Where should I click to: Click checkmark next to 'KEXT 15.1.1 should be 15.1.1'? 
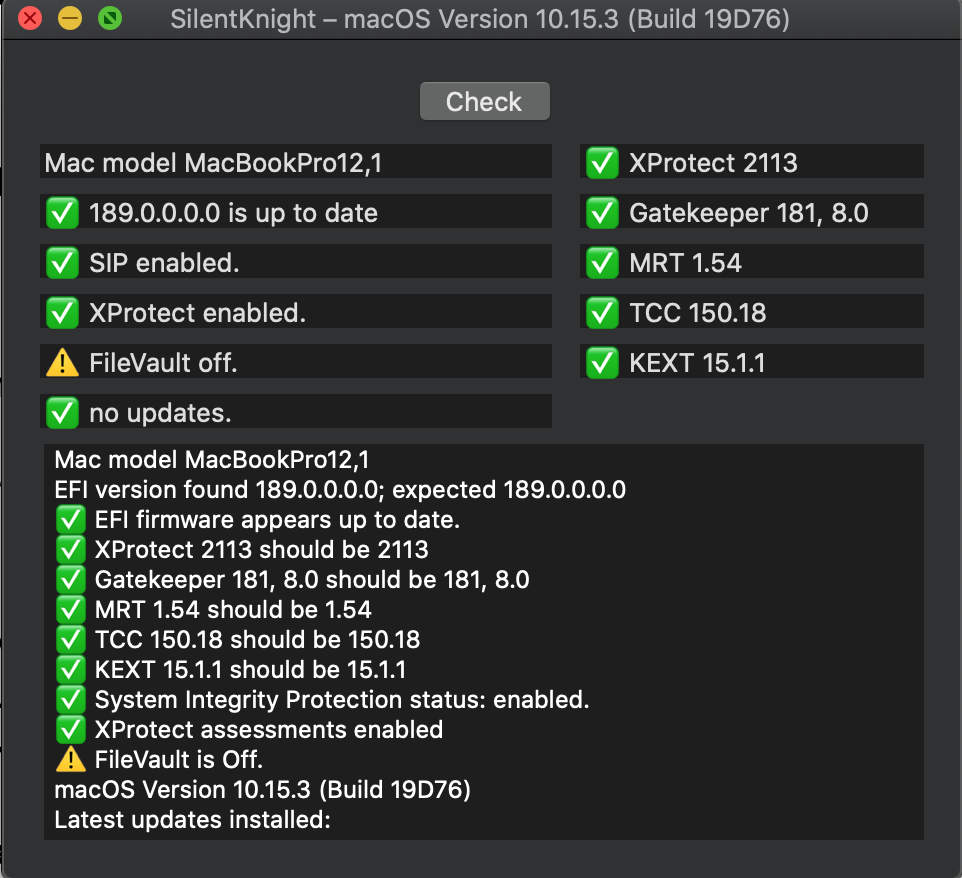tap(71, 669)
